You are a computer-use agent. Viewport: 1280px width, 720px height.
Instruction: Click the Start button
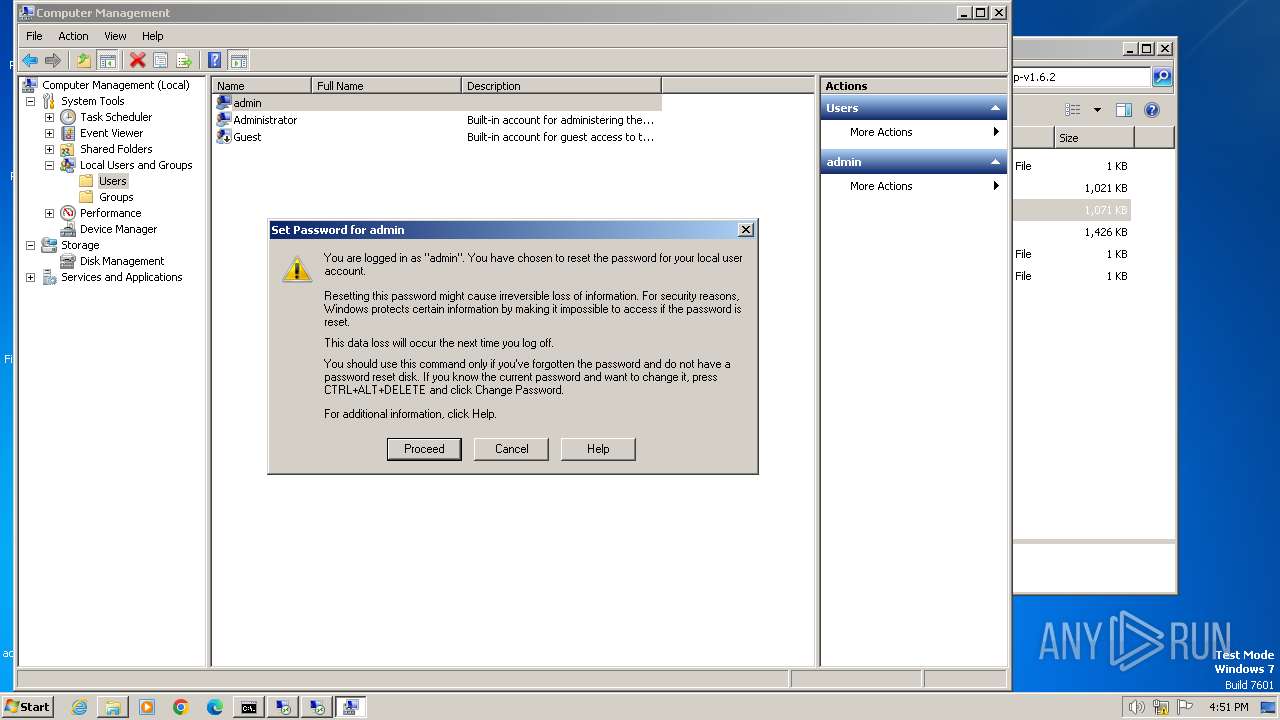coord(28,707)
